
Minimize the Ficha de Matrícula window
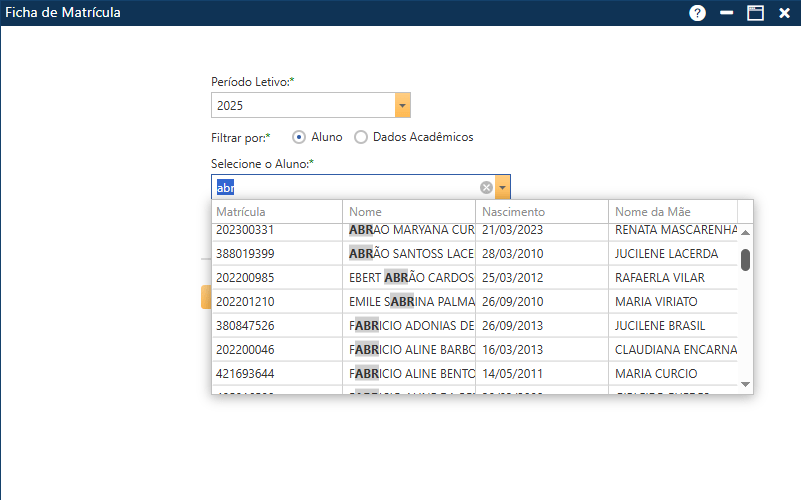(727, 13)
